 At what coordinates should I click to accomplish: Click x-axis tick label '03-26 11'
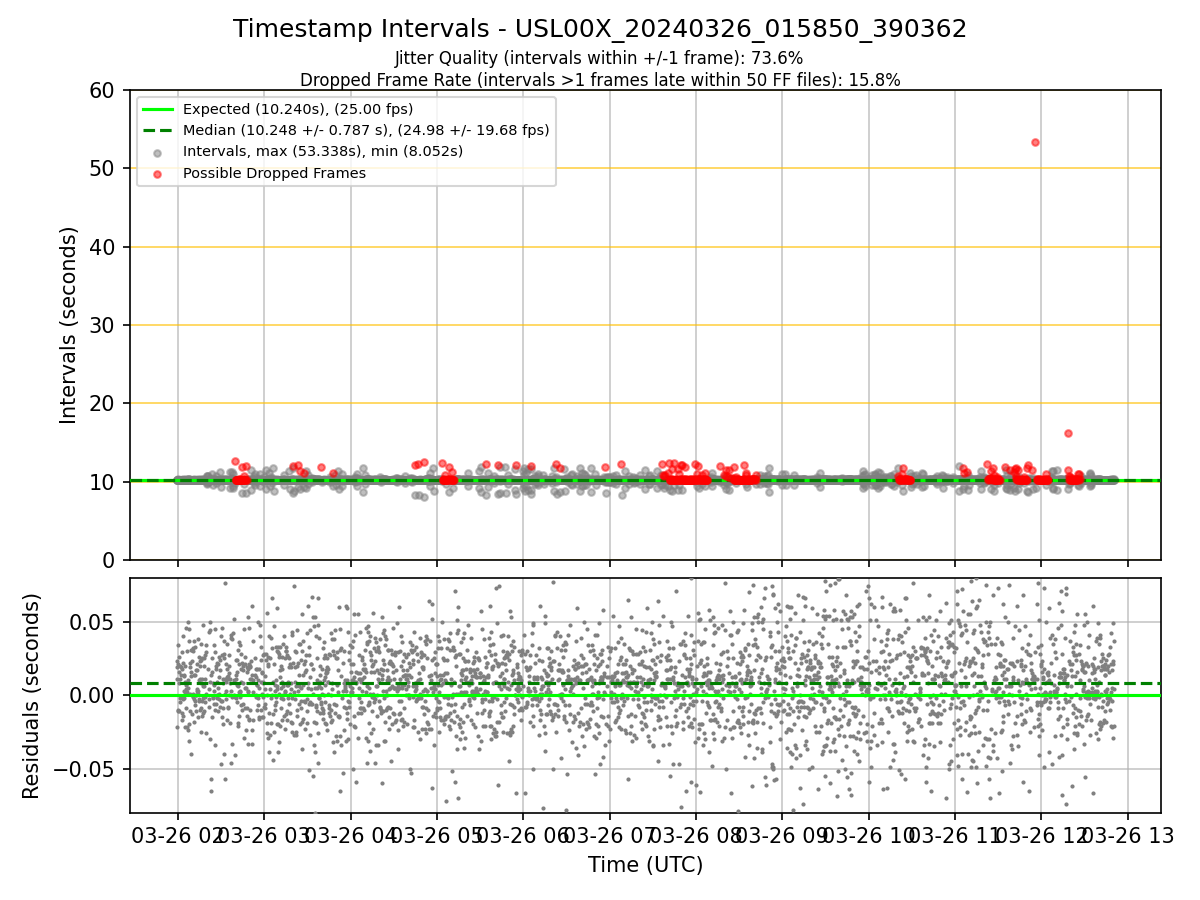tap(954, 835)
